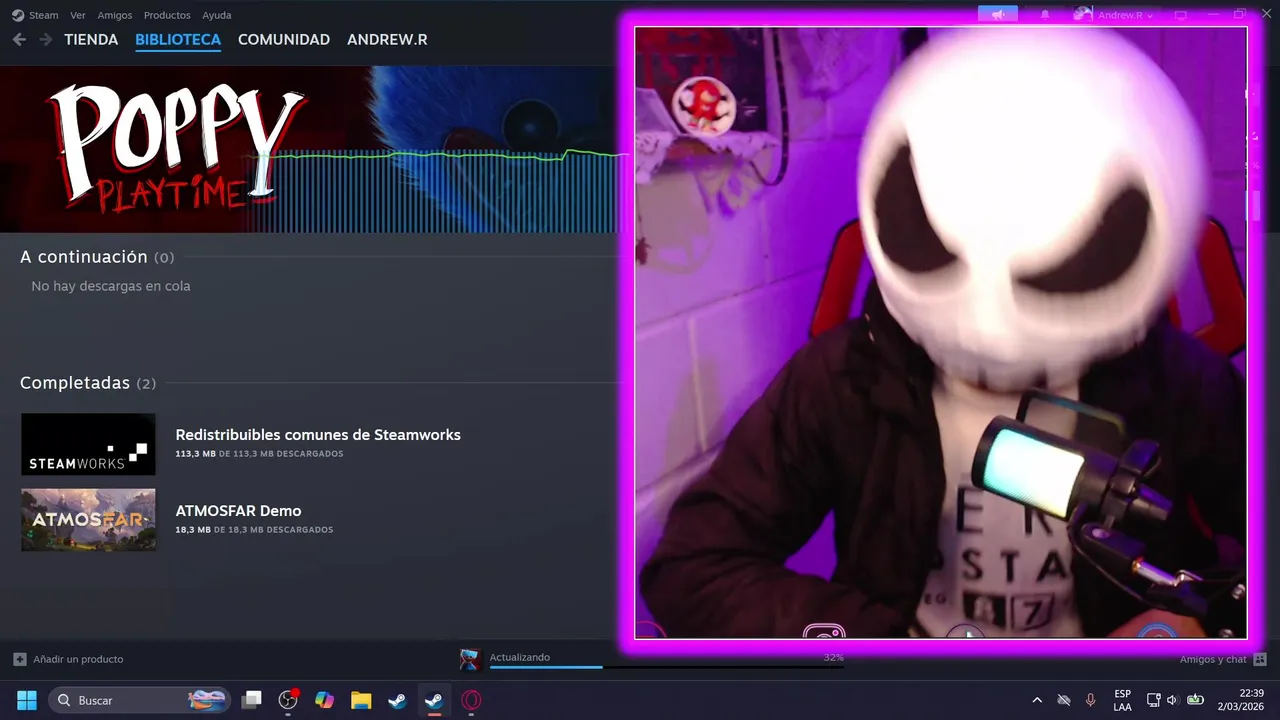The height and width of the screenshot is (720, 1280).
Task: Switch to the COMUNIDAD tab
Action: (284, 40)
